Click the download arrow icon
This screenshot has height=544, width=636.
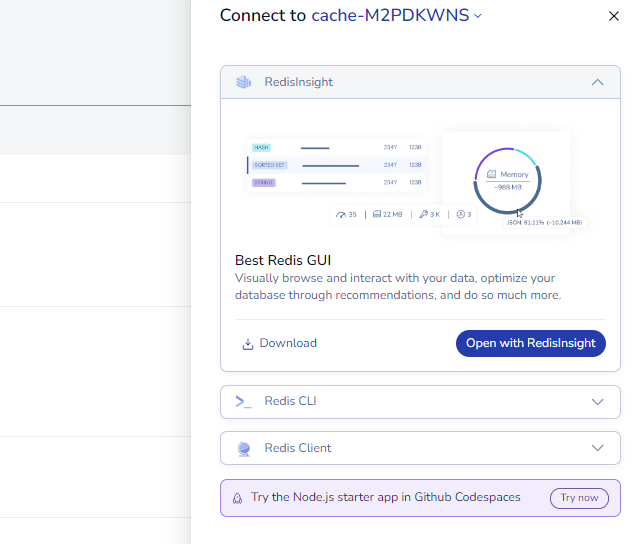pos(247,344)
